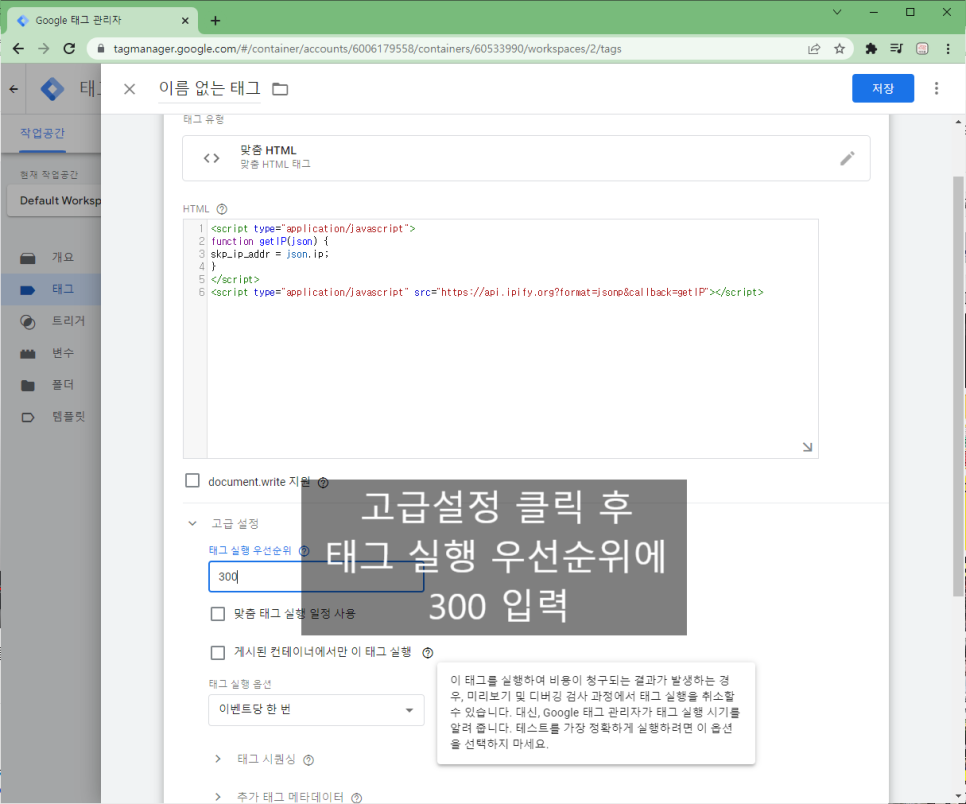Expand 추가 태그 메타데이터 section
This screenshot has width=966, height=804.
click(217, 797)
